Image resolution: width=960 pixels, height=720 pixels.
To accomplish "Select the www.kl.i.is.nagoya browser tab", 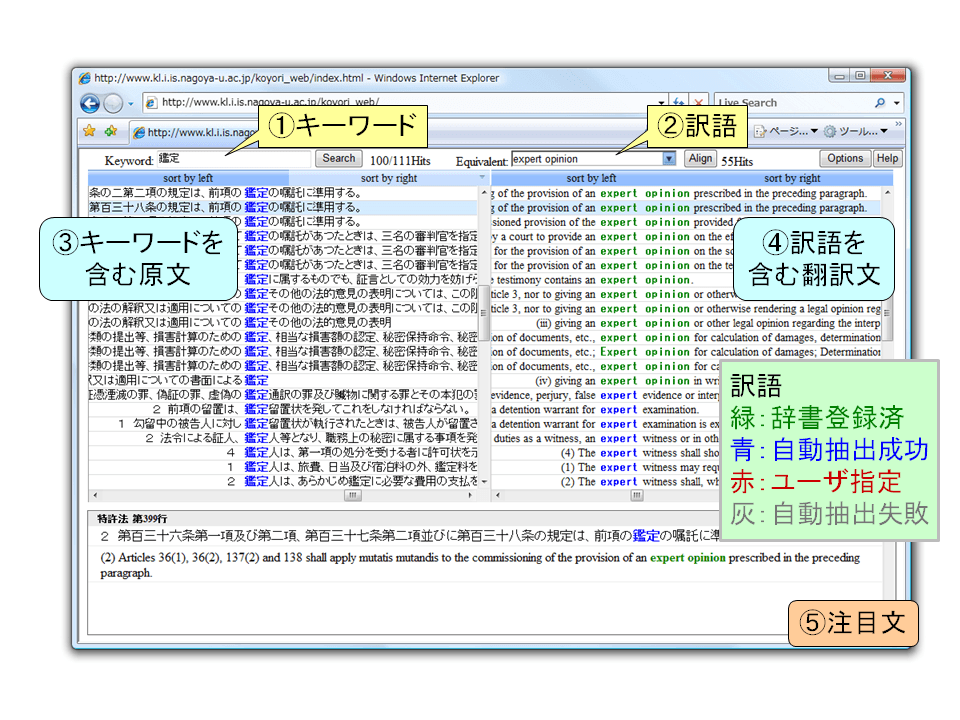I will tap(195, 132).
